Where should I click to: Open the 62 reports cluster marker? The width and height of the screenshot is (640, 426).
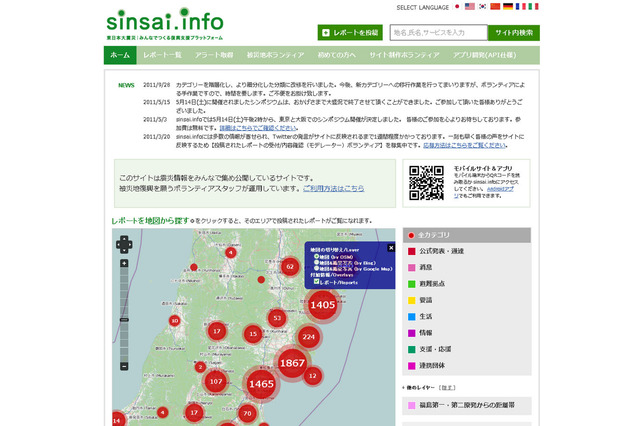[x=290, y=266]
